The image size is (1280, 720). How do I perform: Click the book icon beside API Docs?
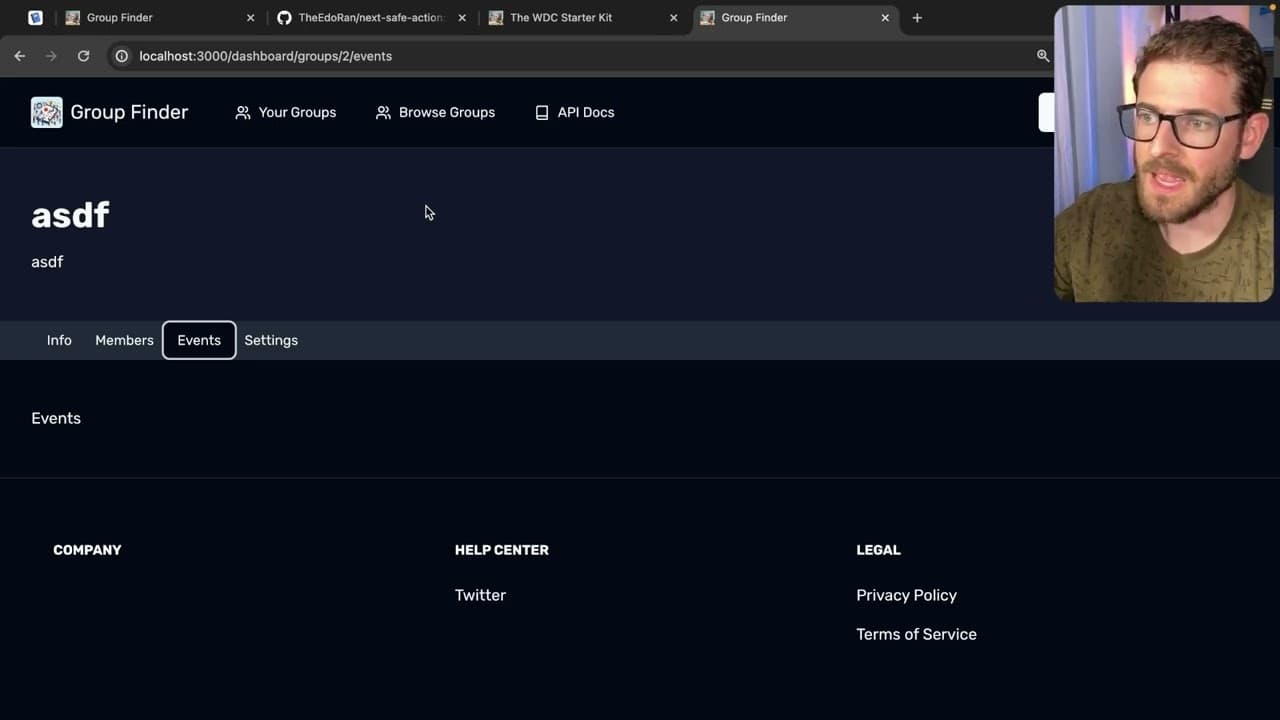[542, 113]
